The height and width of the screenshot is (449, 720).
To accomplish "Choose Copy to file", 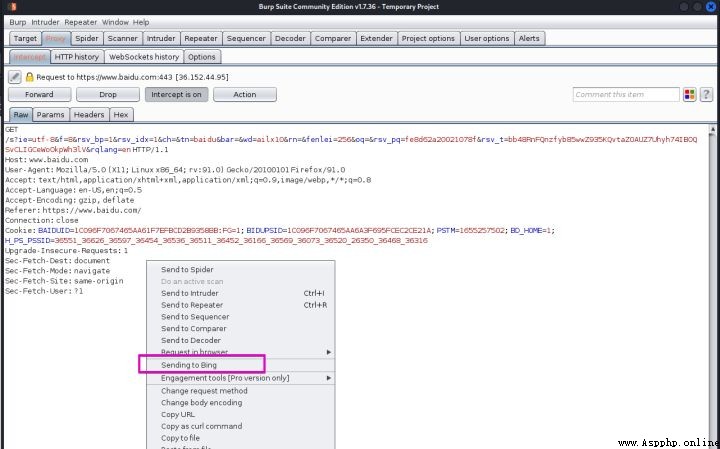I will [241, 438].
